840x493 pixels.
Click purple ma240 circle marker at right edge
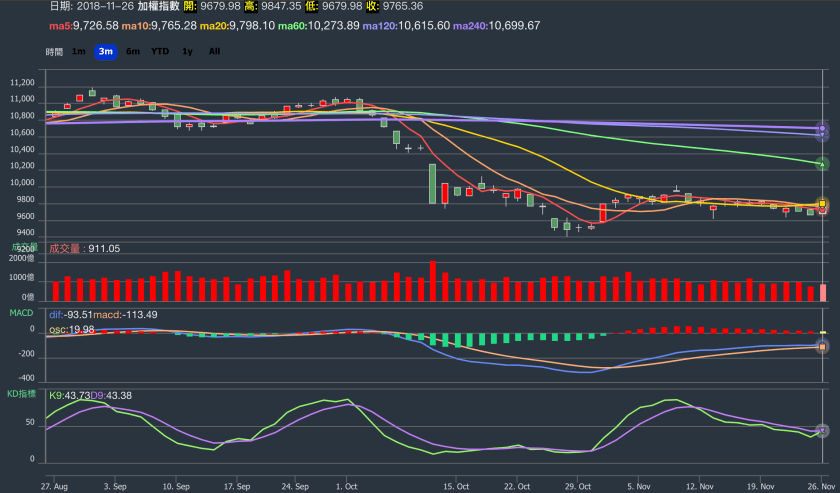click(x=822, y=128)
